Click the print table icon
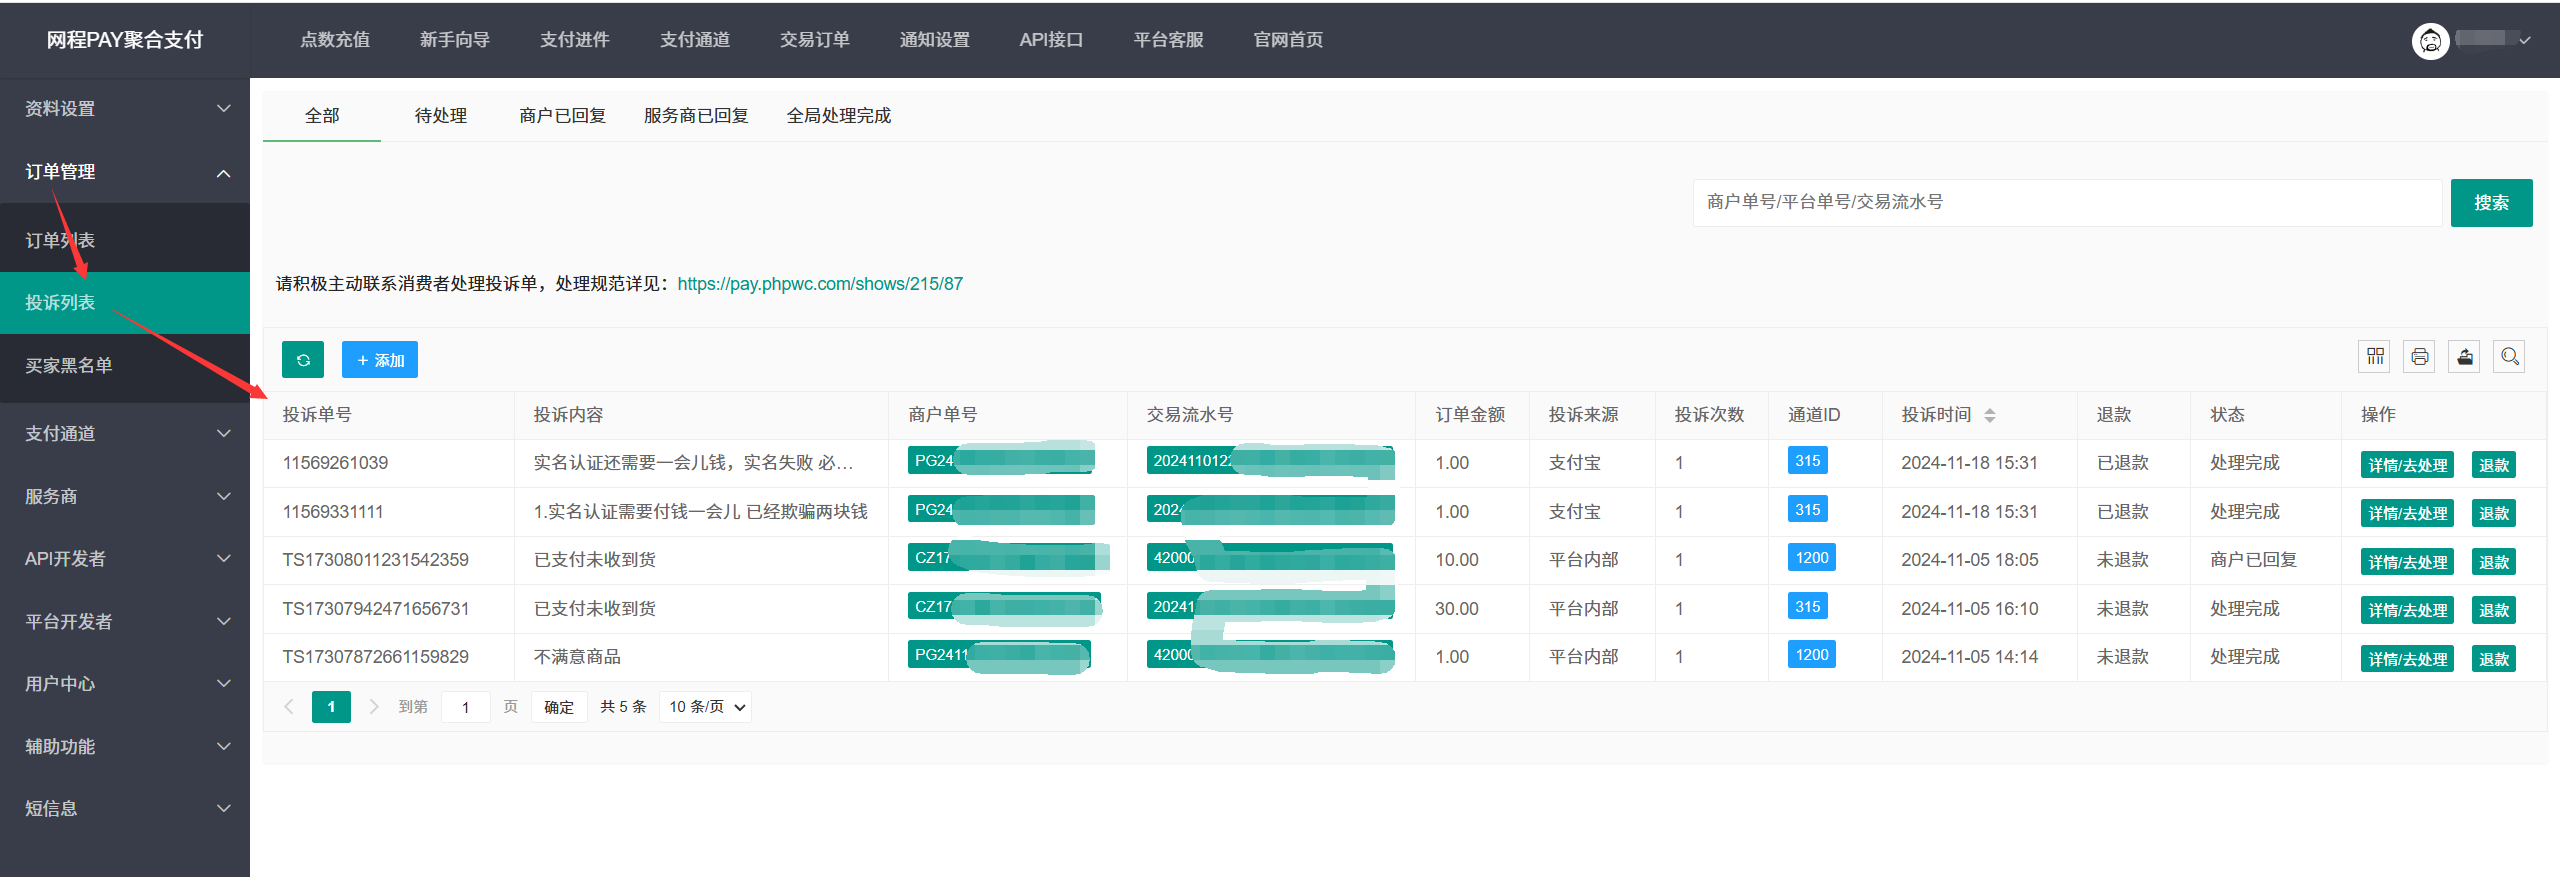2560x877 pixels. tap(2420, 357)
